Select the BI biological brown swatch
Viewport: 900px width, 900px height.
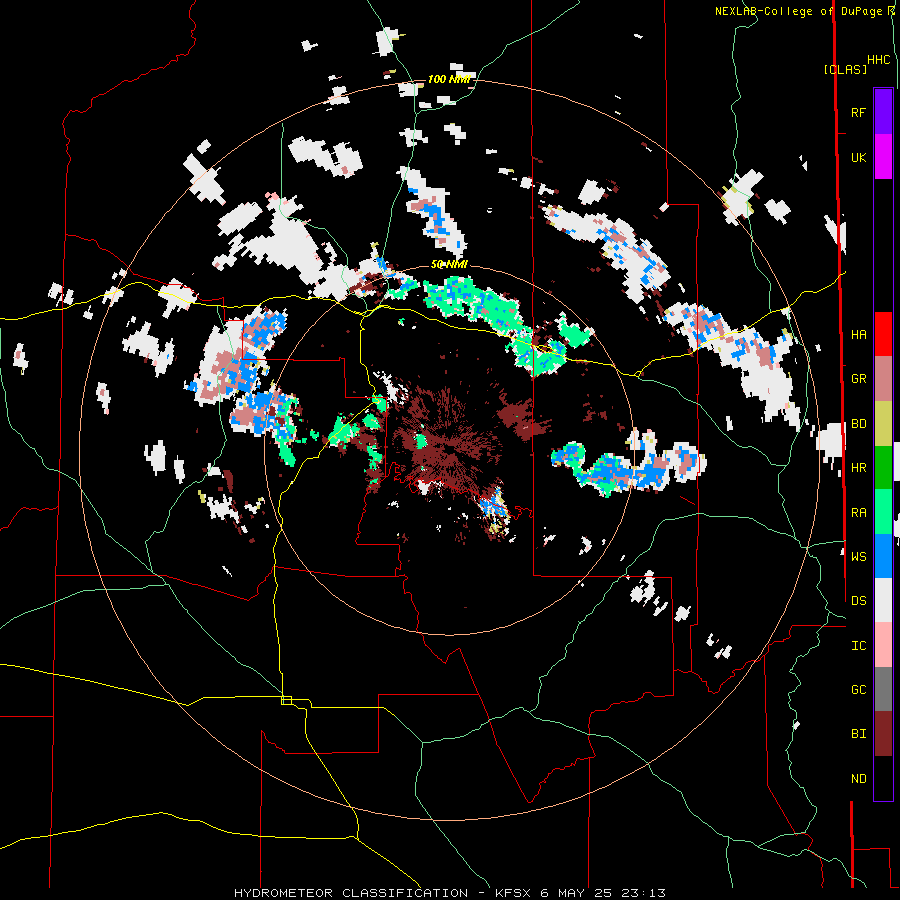(883, 734)
